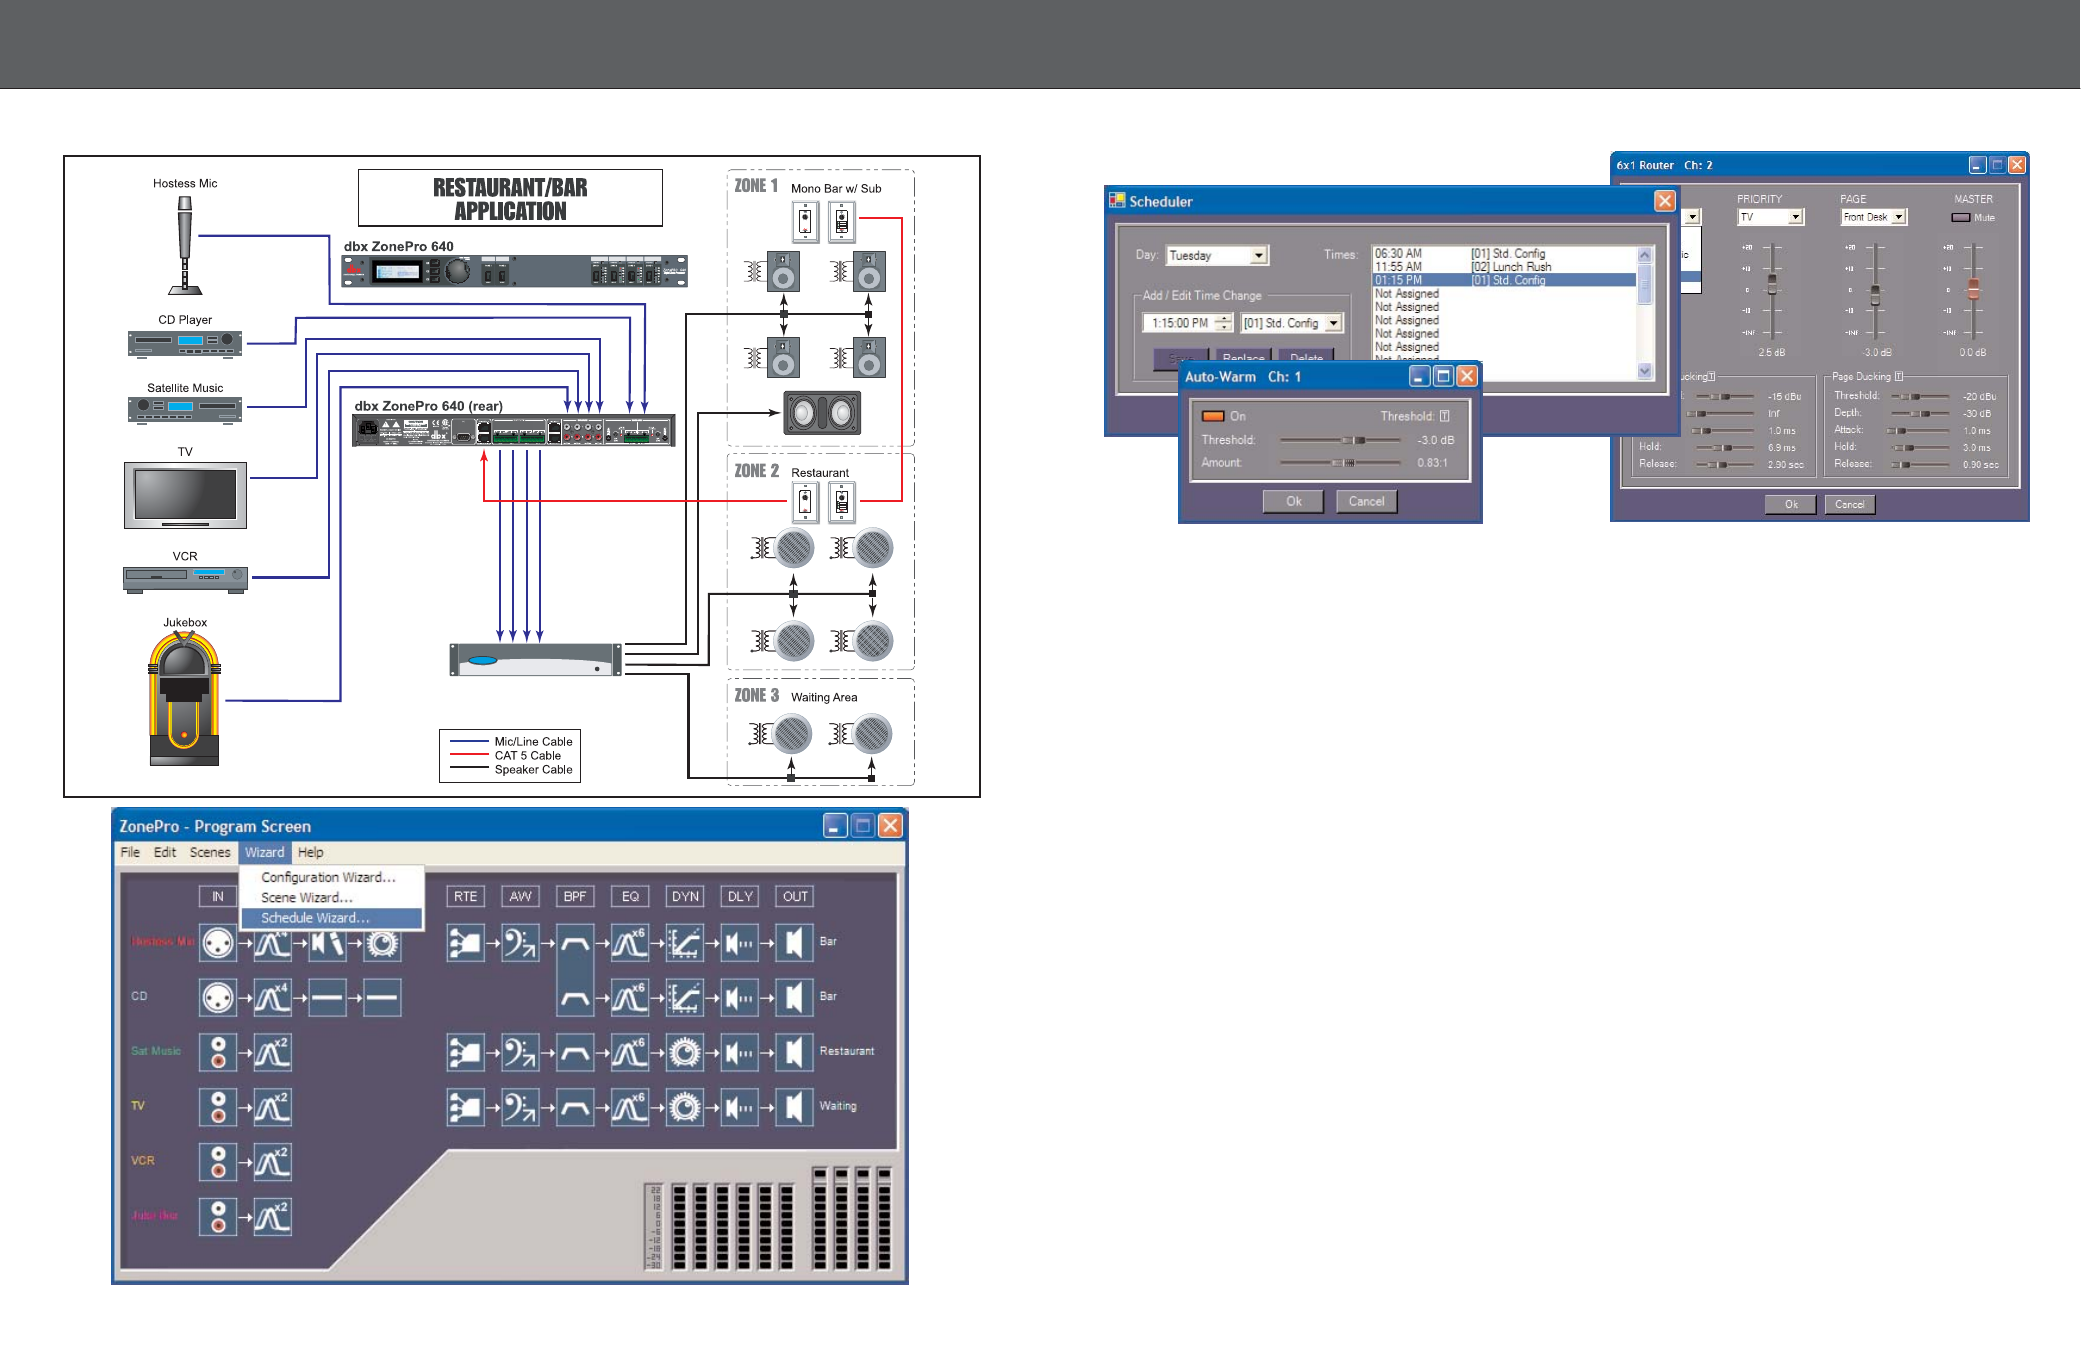Image resolution: width=2081 pixels, height=1346 pixels.
Task: Select 06:30 AM Std. Config schedule entry
Action: pyautogui.click(x=1504, y=254)
